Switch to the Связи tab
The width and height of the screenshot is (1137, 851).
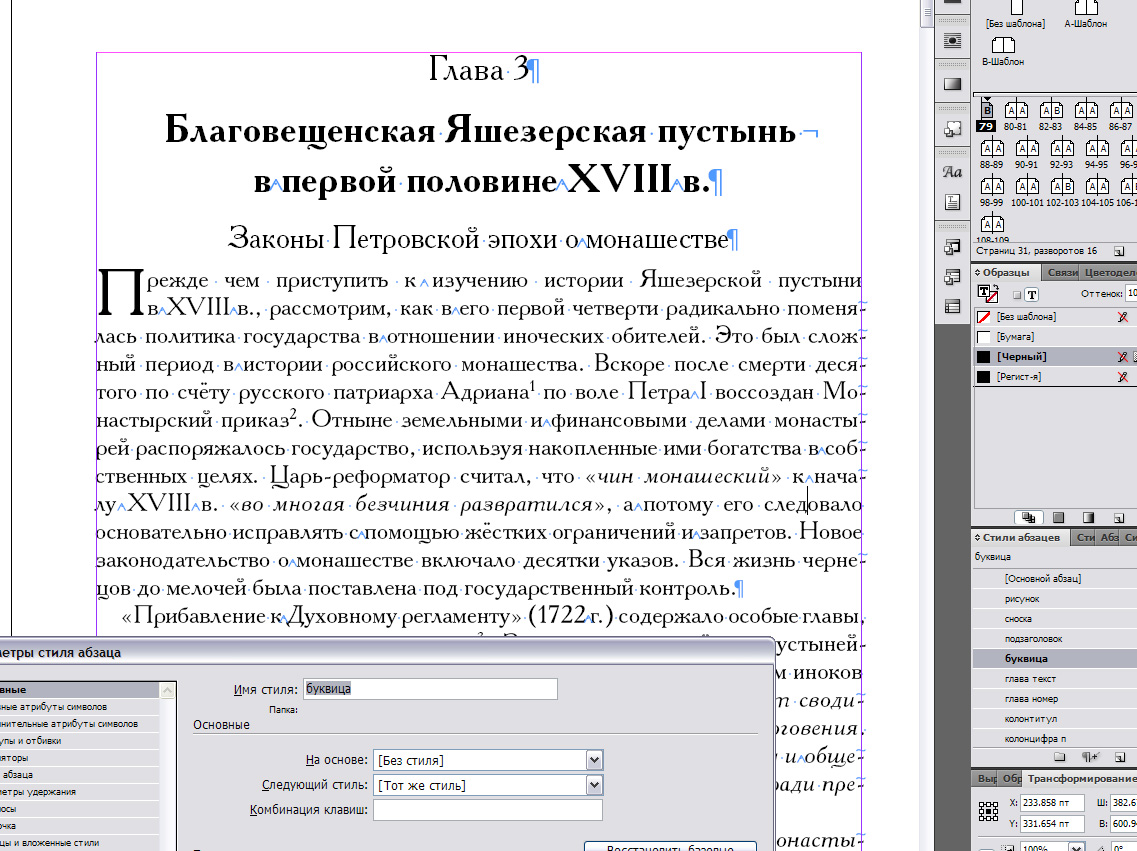click(x=1062, y=273)
